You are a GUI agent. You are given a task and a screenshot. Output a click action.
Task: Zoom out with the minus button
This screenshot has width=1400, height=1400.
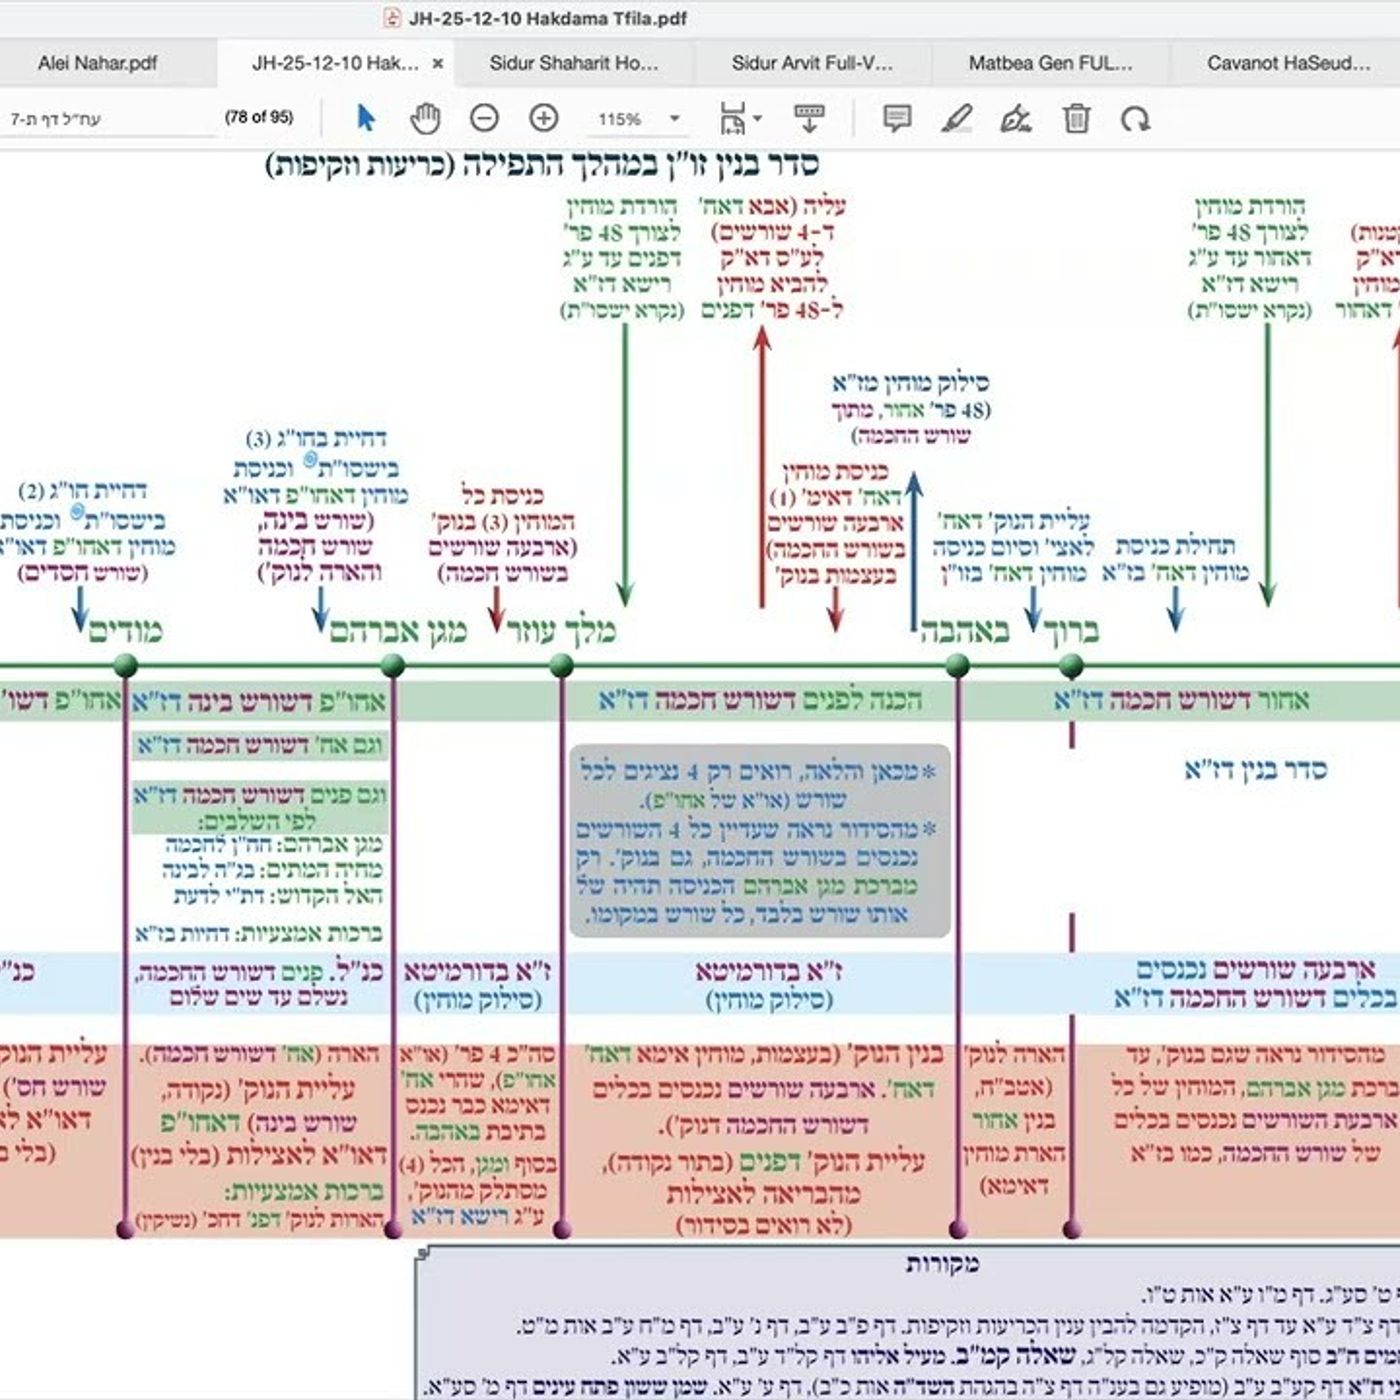[x=484, y=118]
